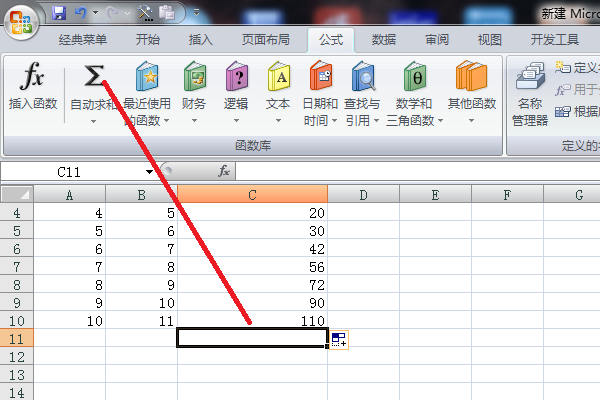Viewport: 600px width, 400px height.
Task: Click the tools icon in quick access toolbar
Action: (145, 13)
